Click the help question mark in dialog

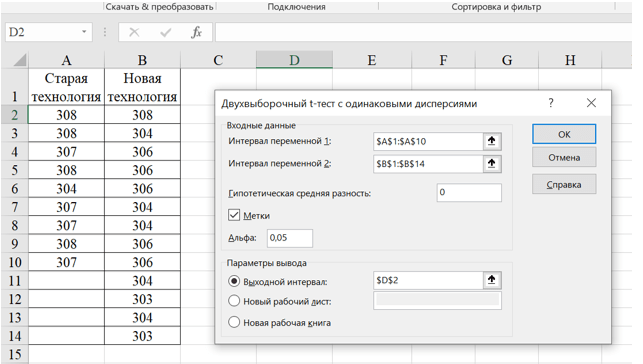click(x=551, y=103)
